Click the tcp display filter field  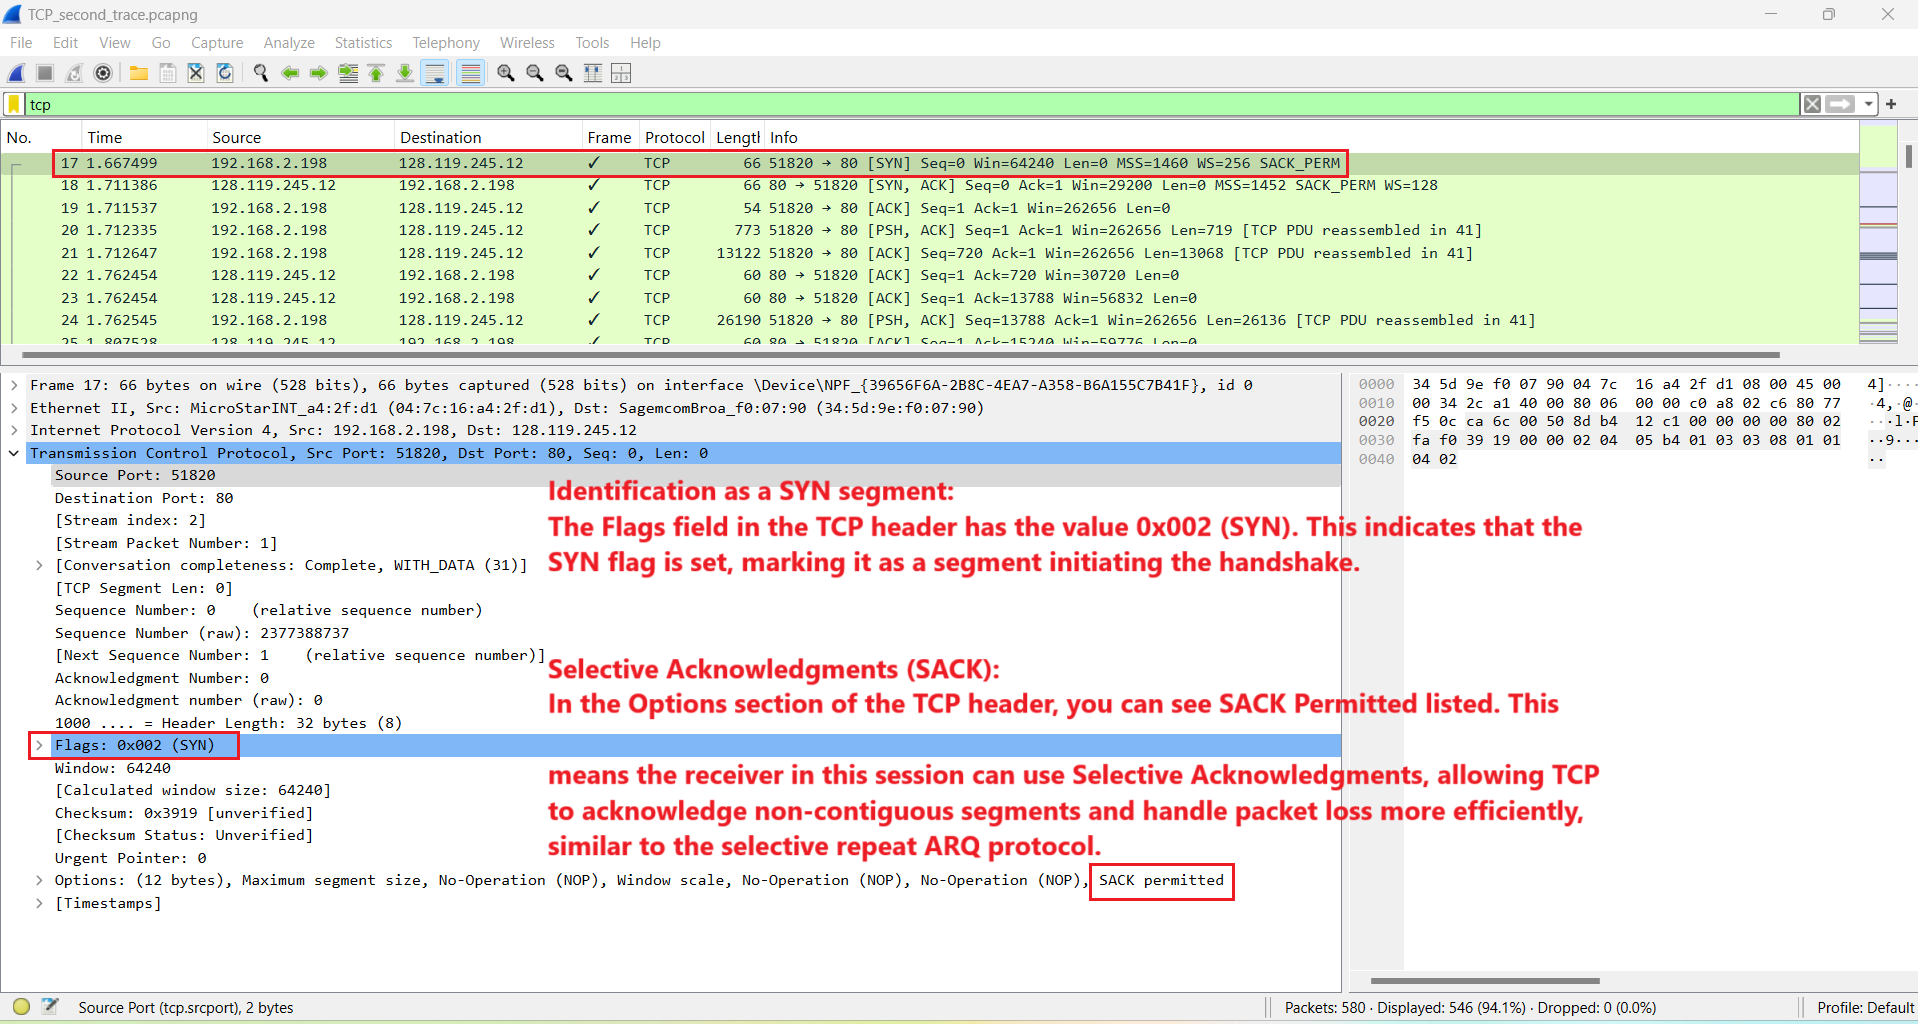(x=910, y=104)
